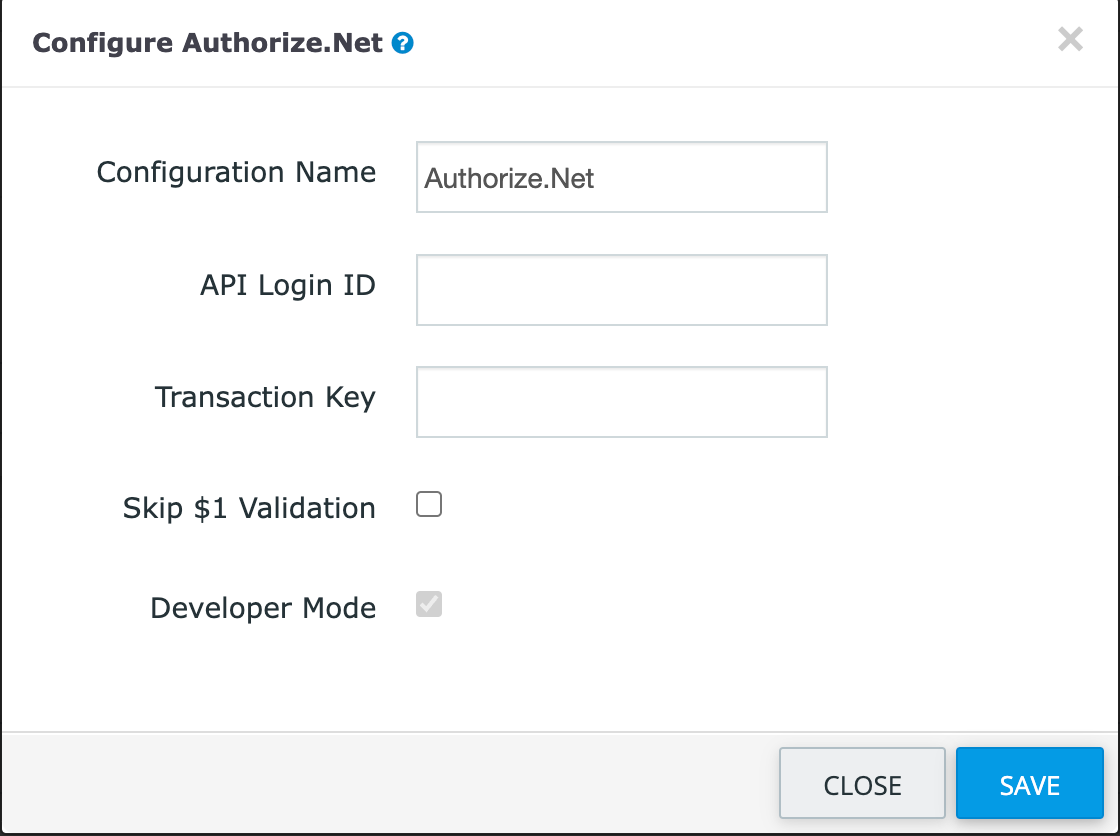Close the dialog with the X icon
Screen dimensions: 1120x836
[x=1070, y=39]
